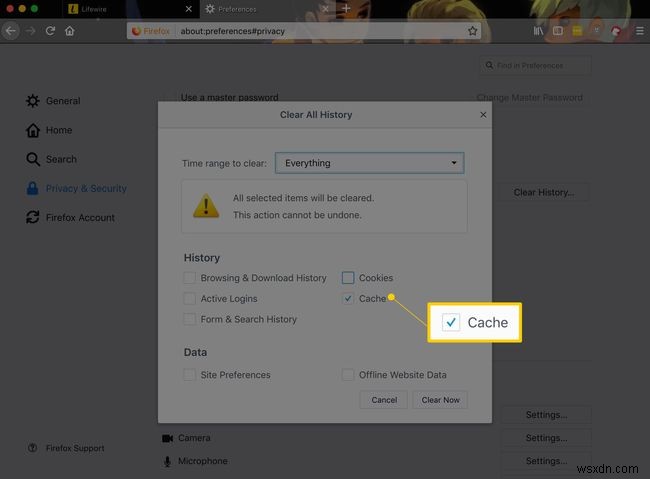The width and height of the screenshot is (650, 479).
Task: Click in Find in Preferences search field
Action: [x=535, y=66]
